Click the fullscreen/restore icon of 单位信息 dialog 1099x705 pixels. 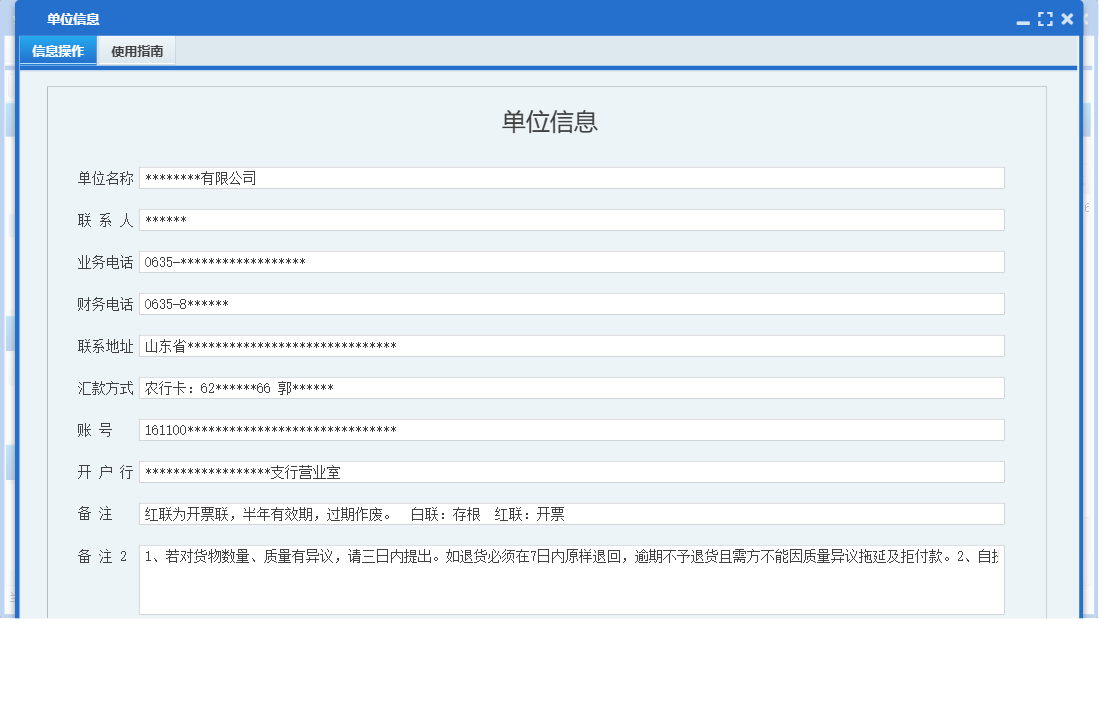pyautogui.click(x=1047, y=17)
